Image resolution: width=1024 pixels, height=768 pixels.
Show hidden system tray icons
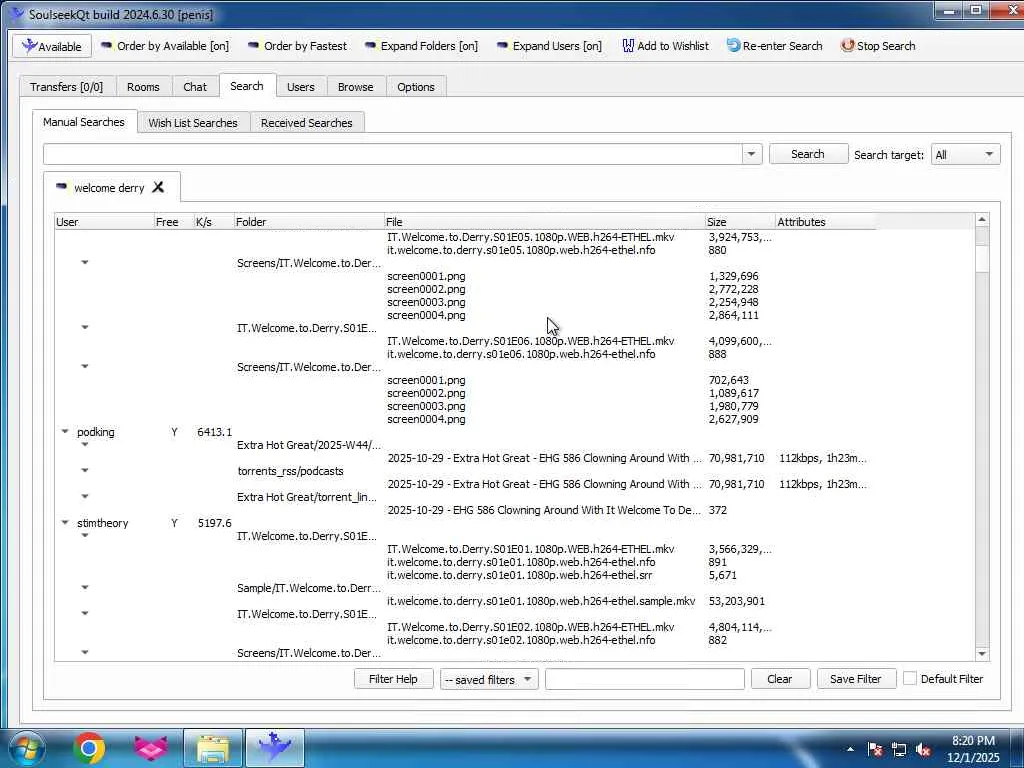[850, 750]
